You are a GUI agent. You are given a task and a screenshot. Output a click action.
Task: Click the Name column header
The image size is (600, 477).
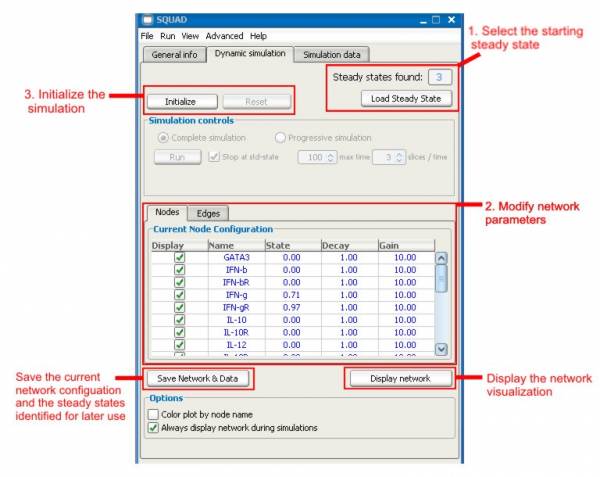(x=236, y=246)
